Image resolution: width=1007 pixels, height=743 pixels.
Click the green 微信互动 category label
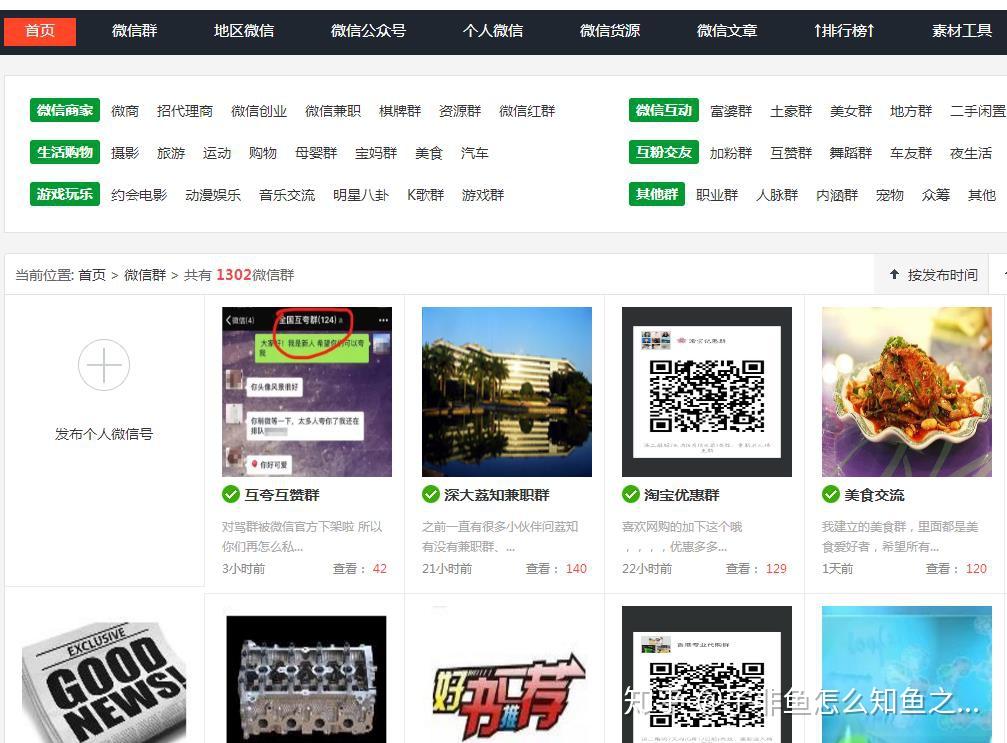tap(664, 110)
